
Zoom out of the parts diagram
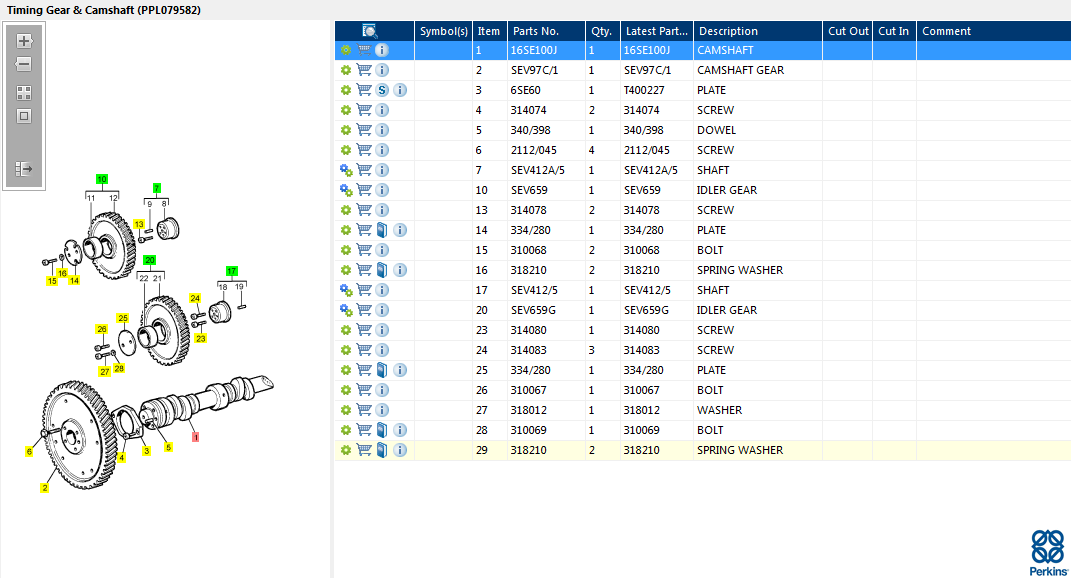[x=24, y=64]
